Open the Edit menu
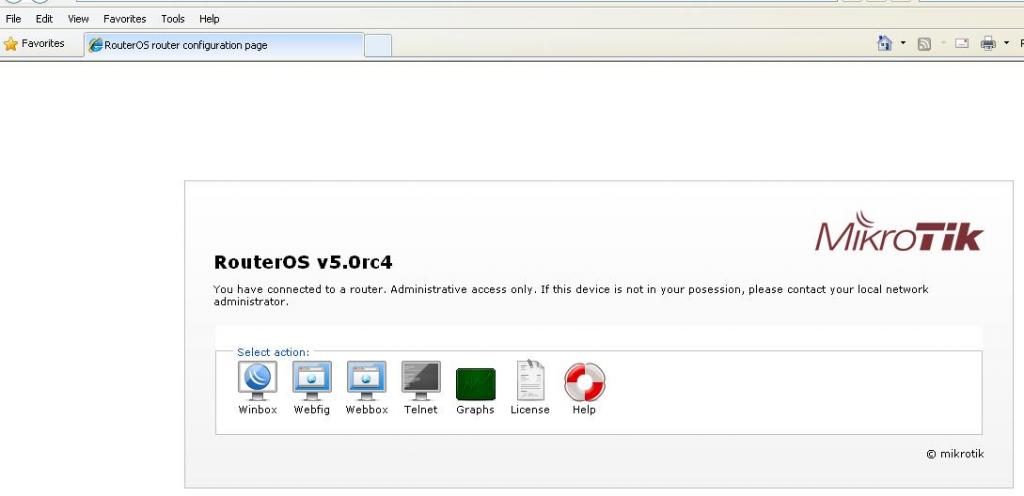 [x=44, y=19]
